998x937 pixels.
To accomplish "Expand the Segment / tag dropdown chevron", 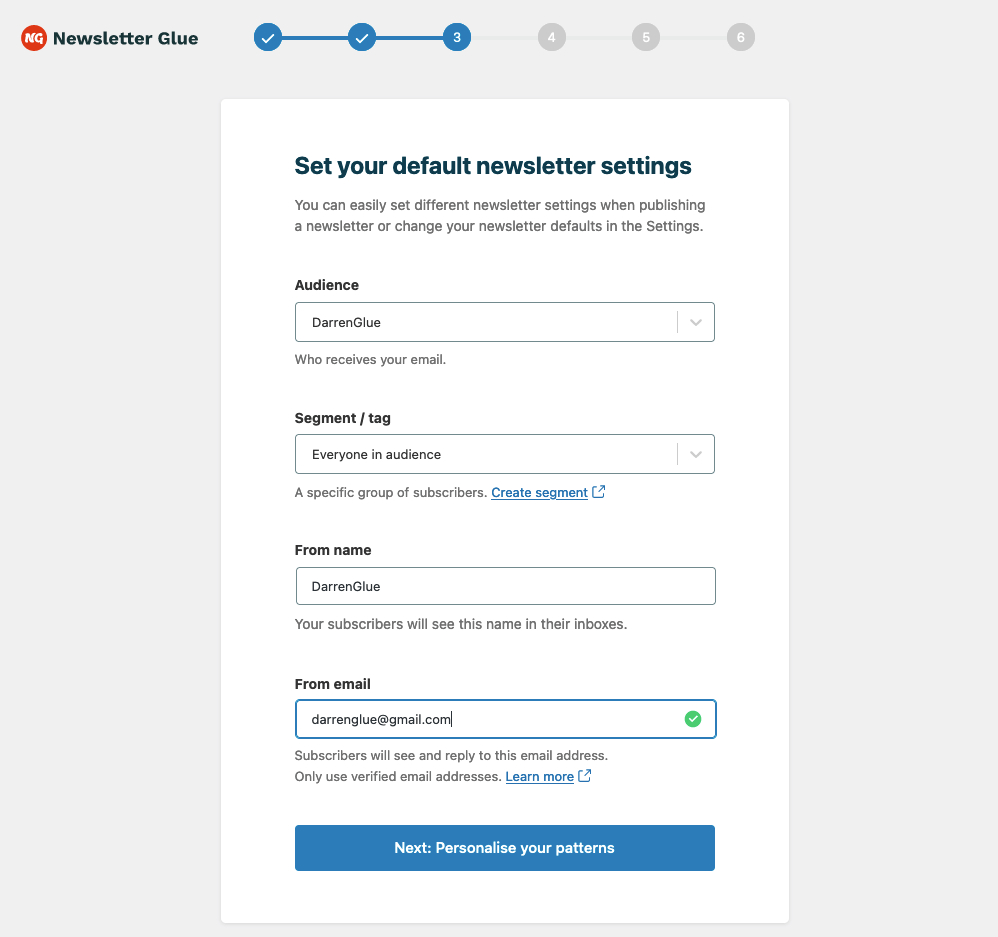I will (696, 454).
